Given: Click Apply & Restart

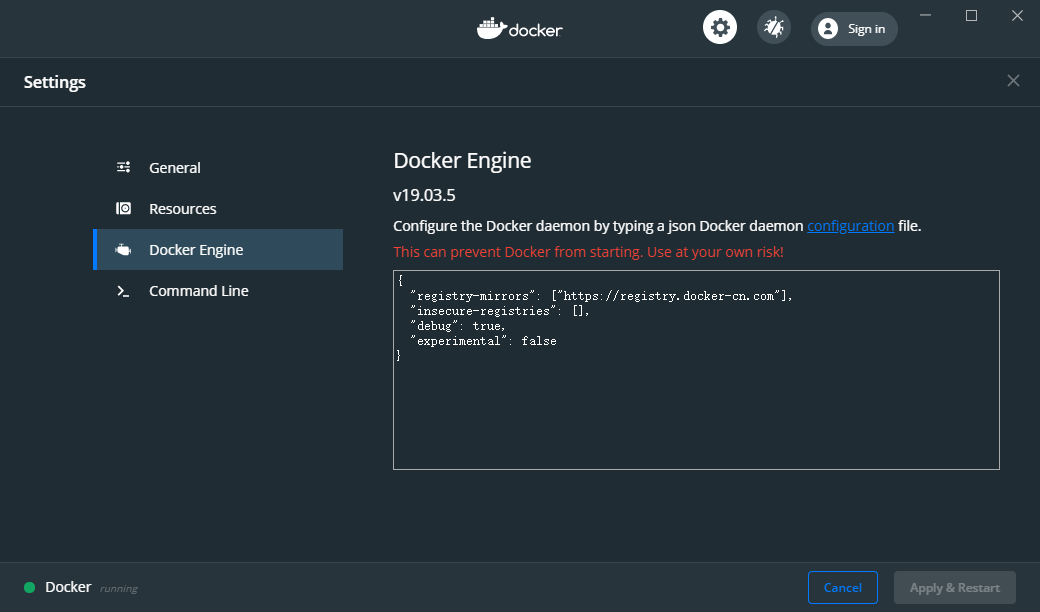Looking at the screenshot, I should click(954, 587).
